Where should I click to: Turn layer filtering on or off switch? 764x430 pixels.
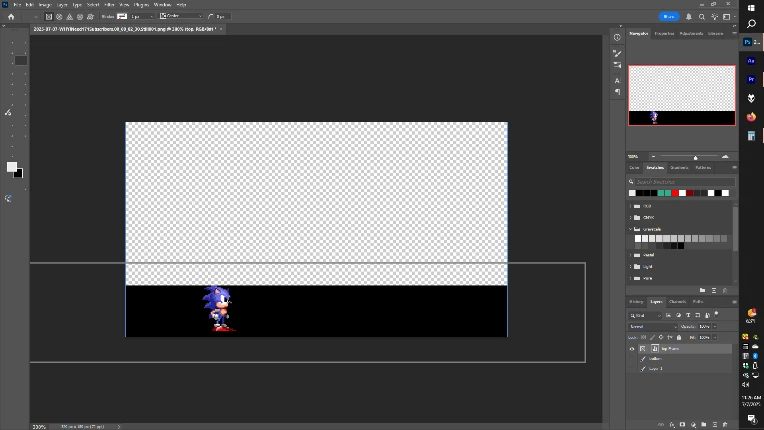click(x=716, y=314)
